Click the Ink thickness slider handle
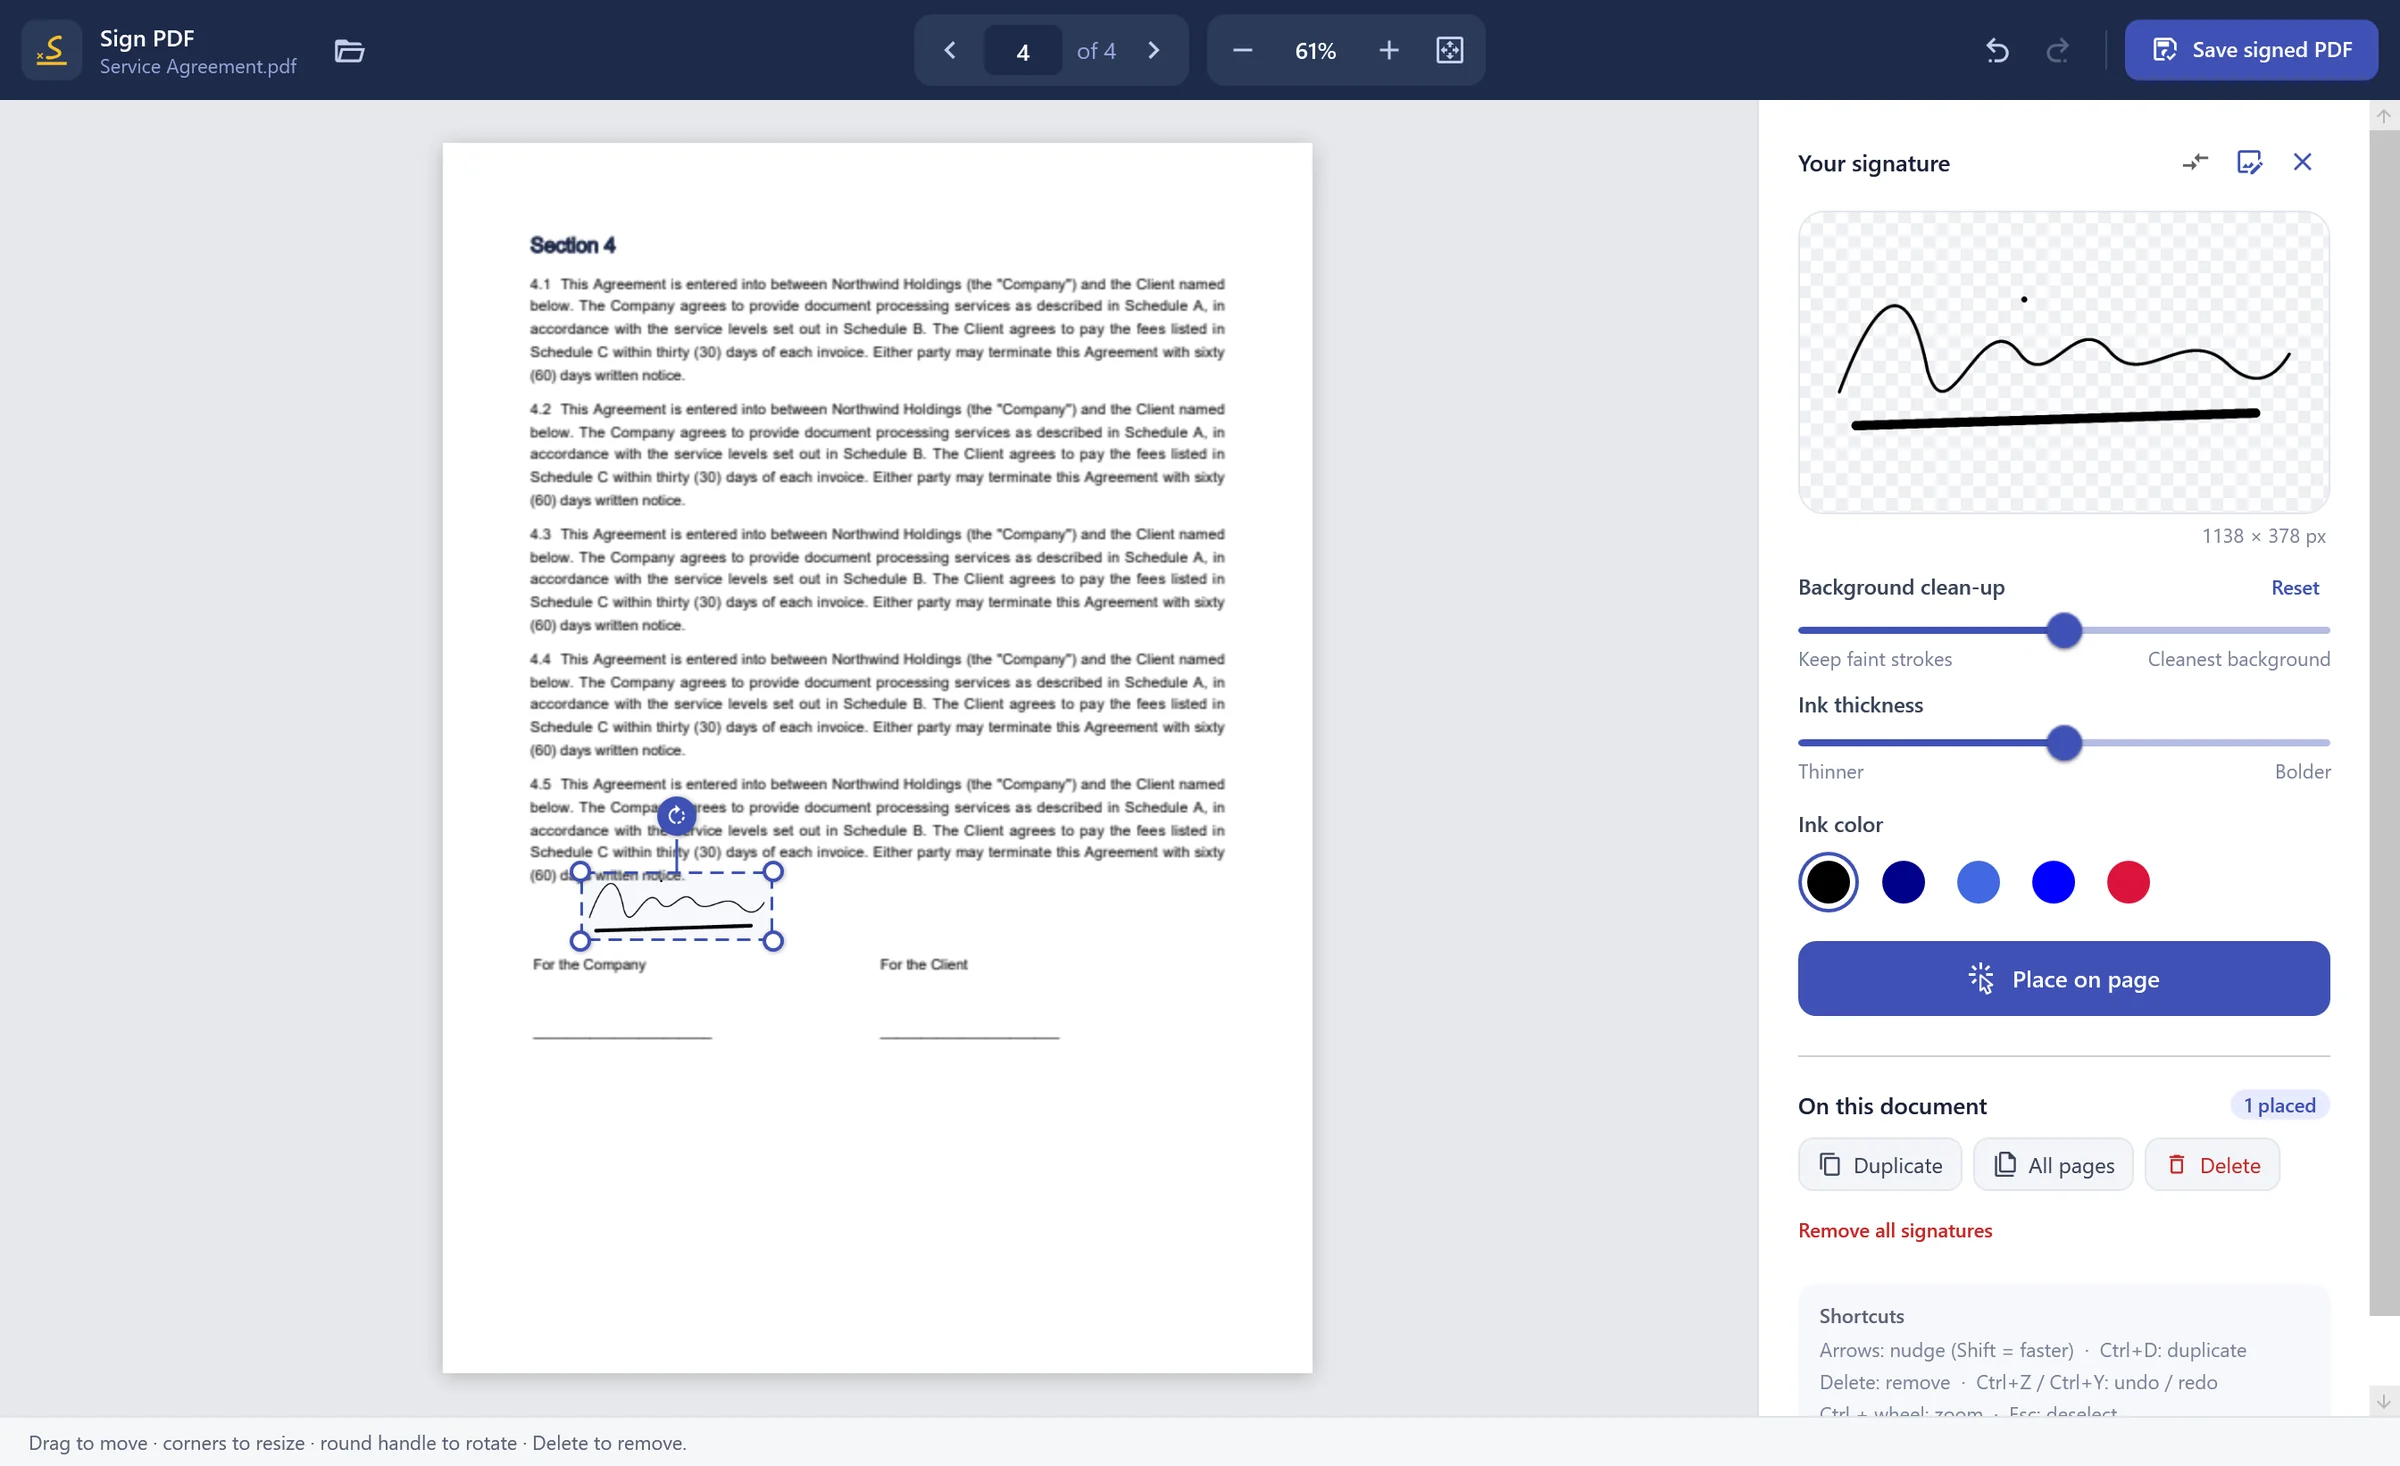 tap(2064, 743)
